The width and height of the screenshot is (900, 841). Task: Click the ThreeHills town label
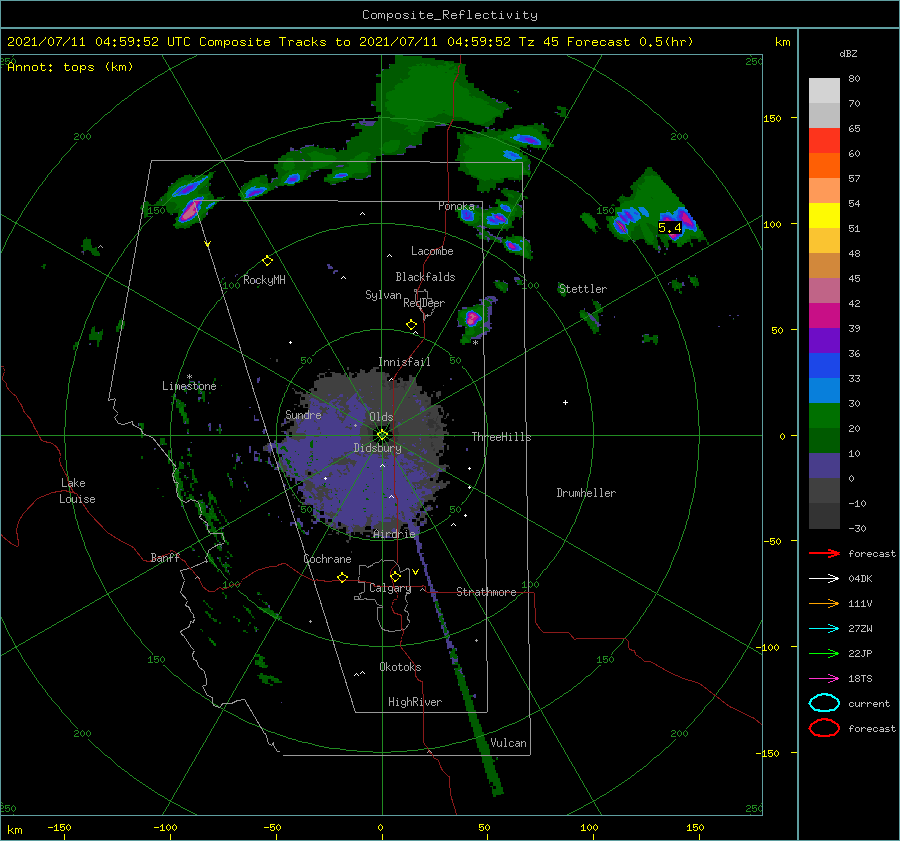coord(501,437)
